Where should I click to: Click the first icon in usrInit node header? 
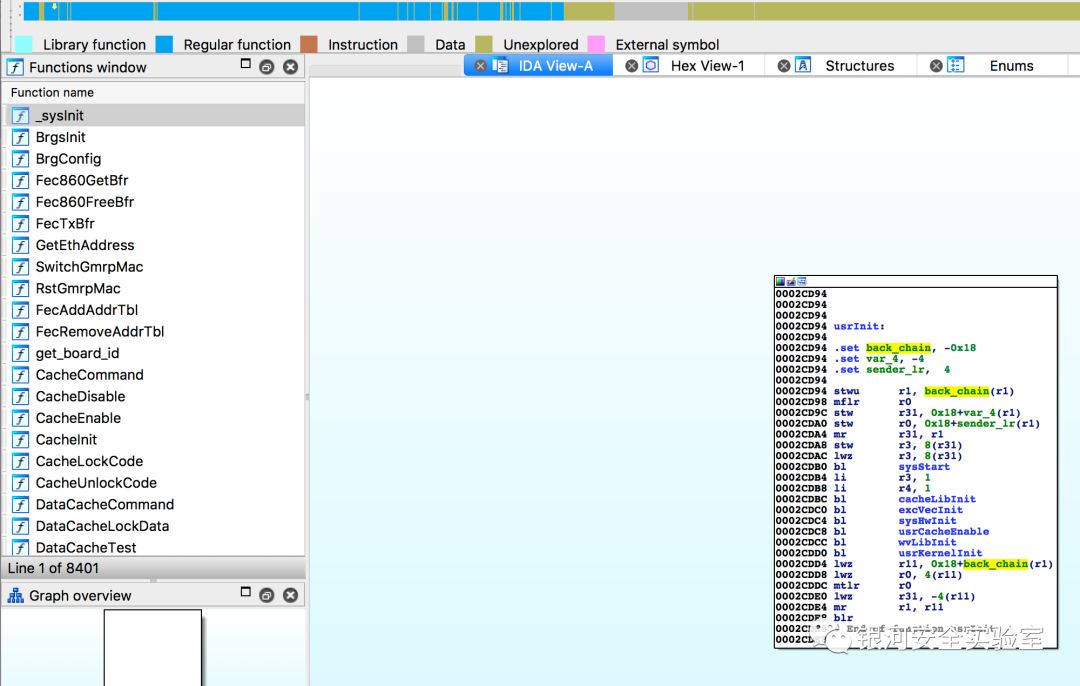click(780, 282)
